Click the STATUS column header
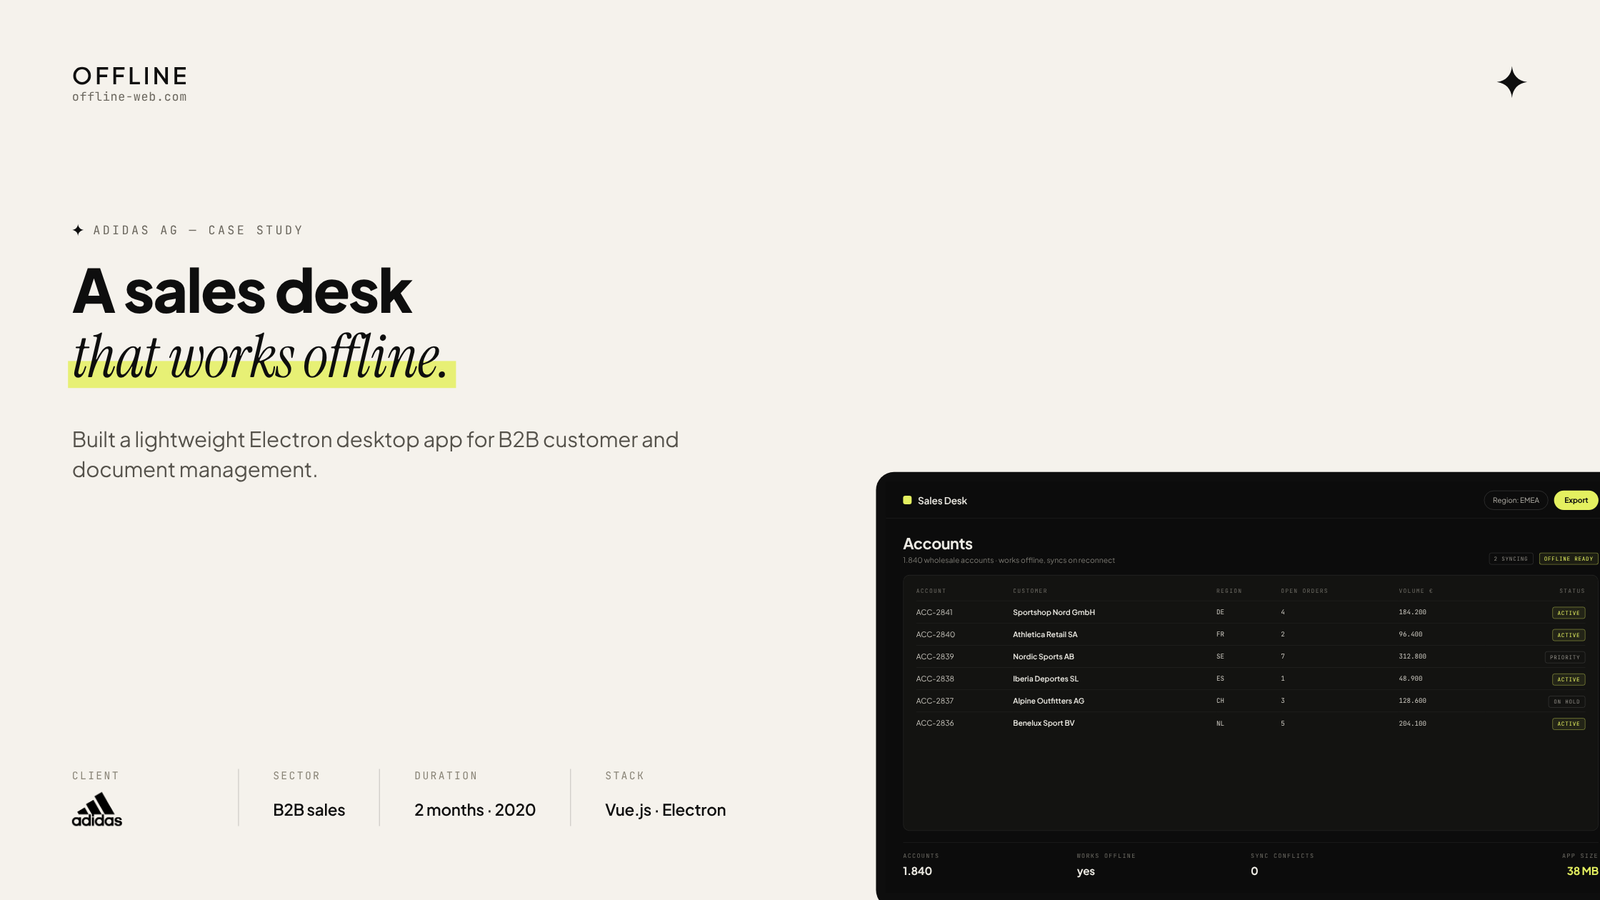Viewport: 1600px width, 900px height. coord(1572,591)
